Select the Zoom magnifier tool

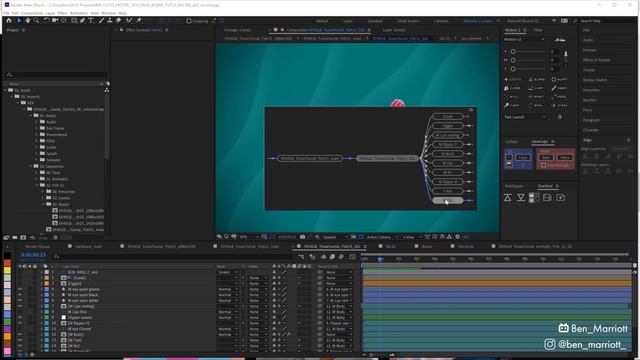tap(36, 20)
